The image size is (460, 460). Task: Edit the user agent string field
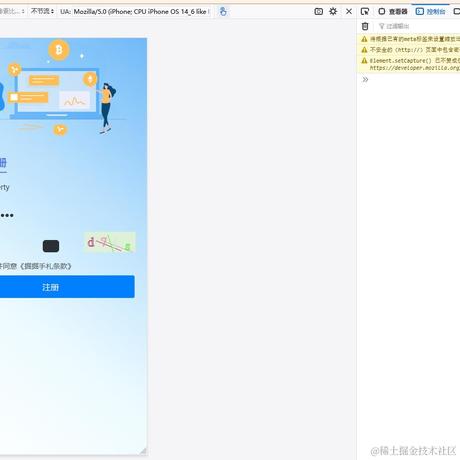click(x=141, y=12)
